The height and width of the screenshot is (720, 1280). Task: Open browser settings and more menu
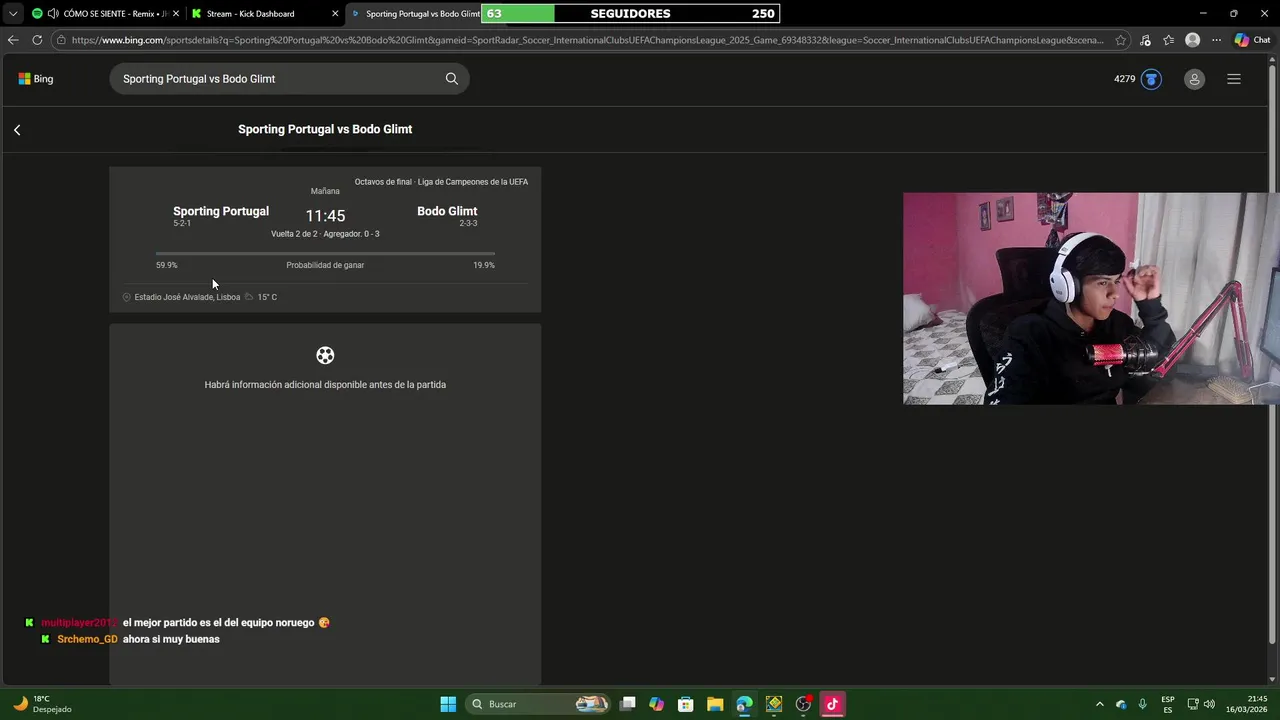point(1216,40)
